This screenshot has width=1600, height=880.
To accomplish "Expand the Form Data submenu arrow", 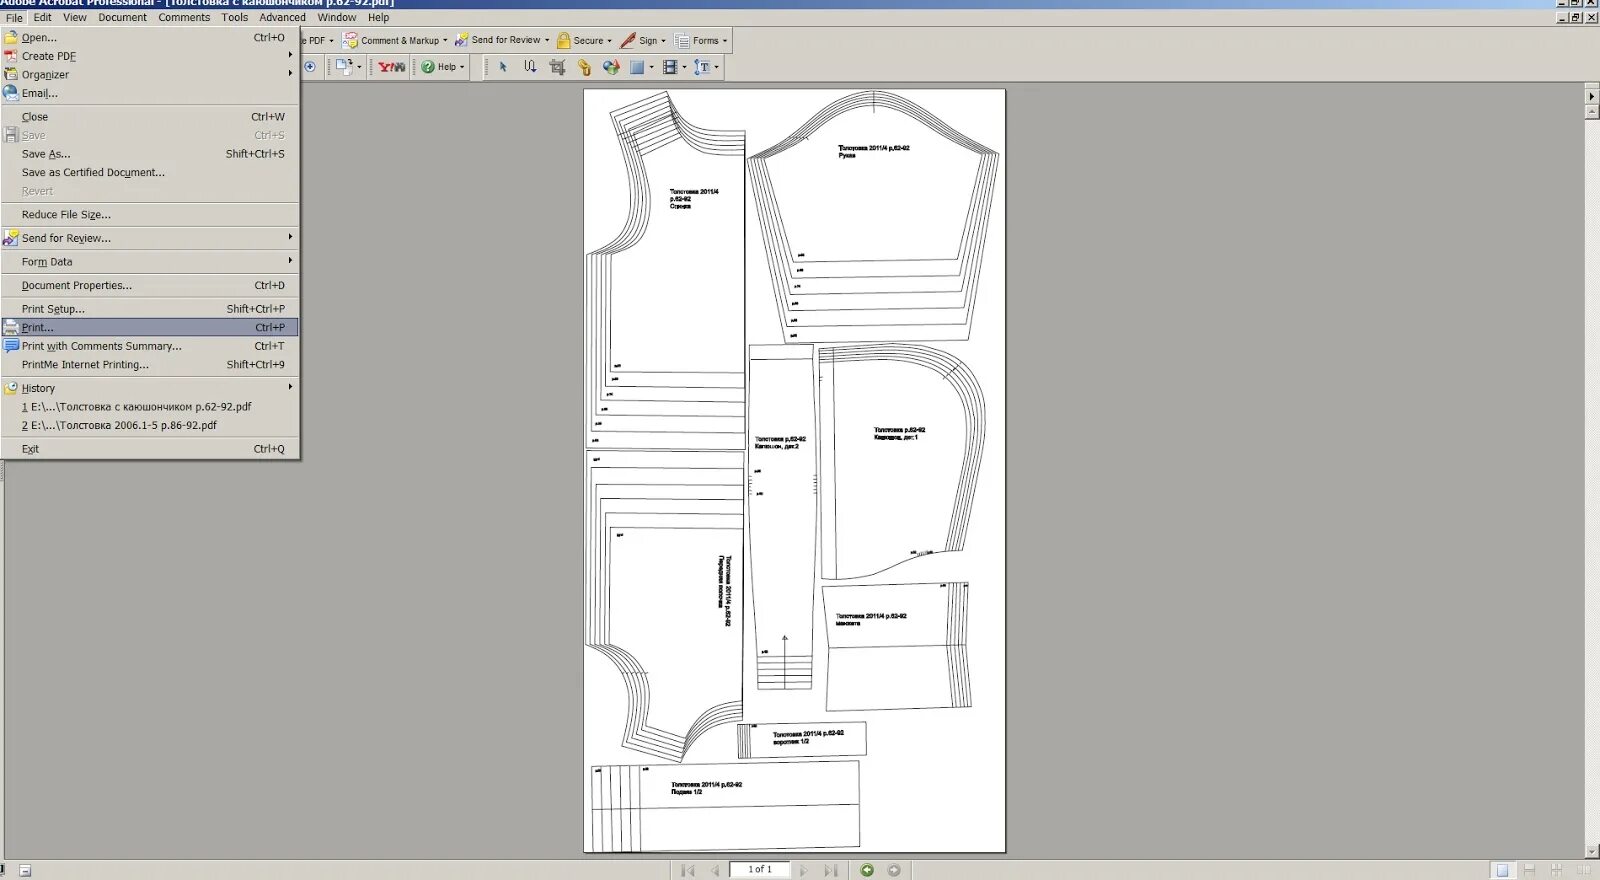I will pyautogui.click(x=291, y=260).
